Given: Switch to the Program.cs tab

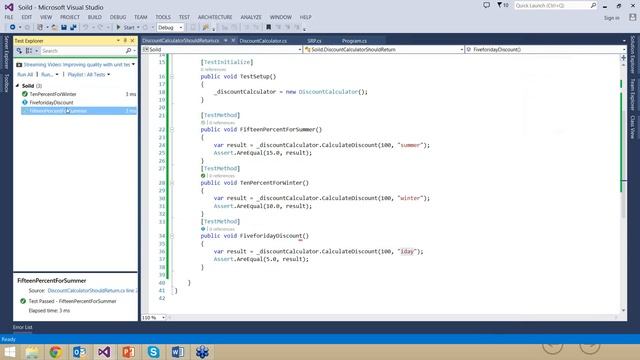Looking at the screenshot, I should click(x=354, y=41).
